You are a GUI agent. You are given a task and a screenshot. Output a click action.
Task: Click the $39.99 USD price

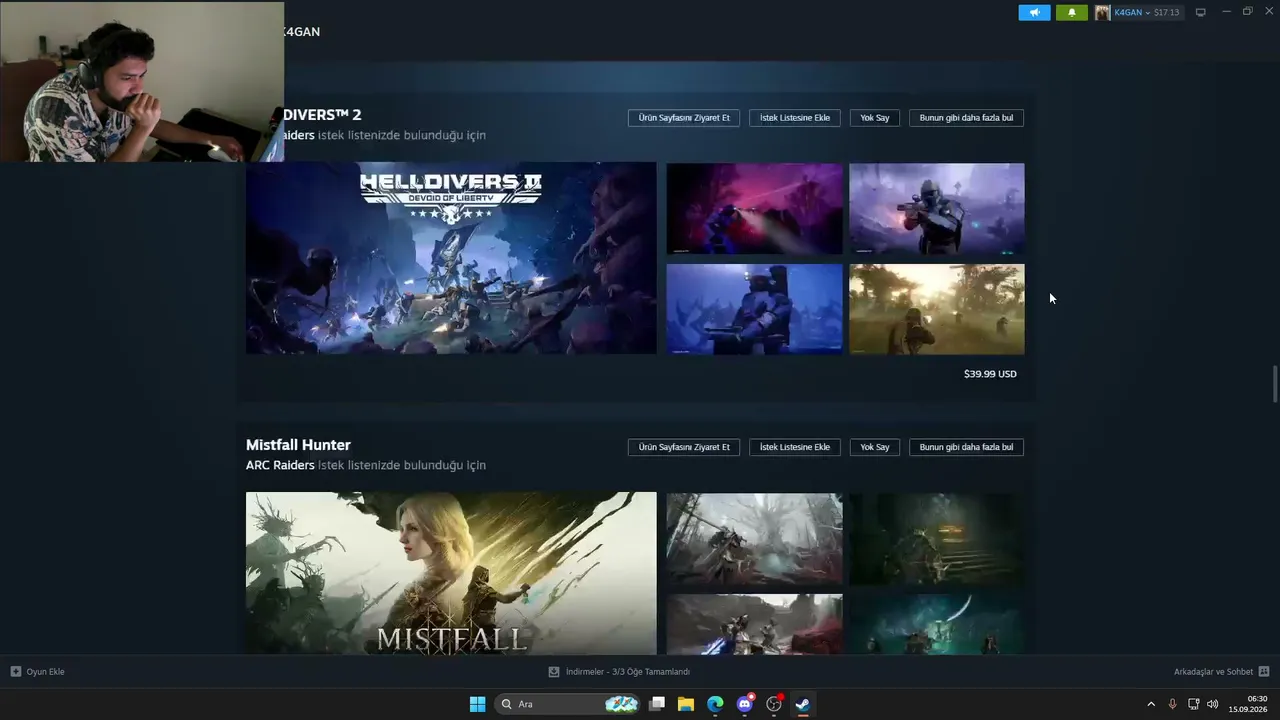[990, 374]
